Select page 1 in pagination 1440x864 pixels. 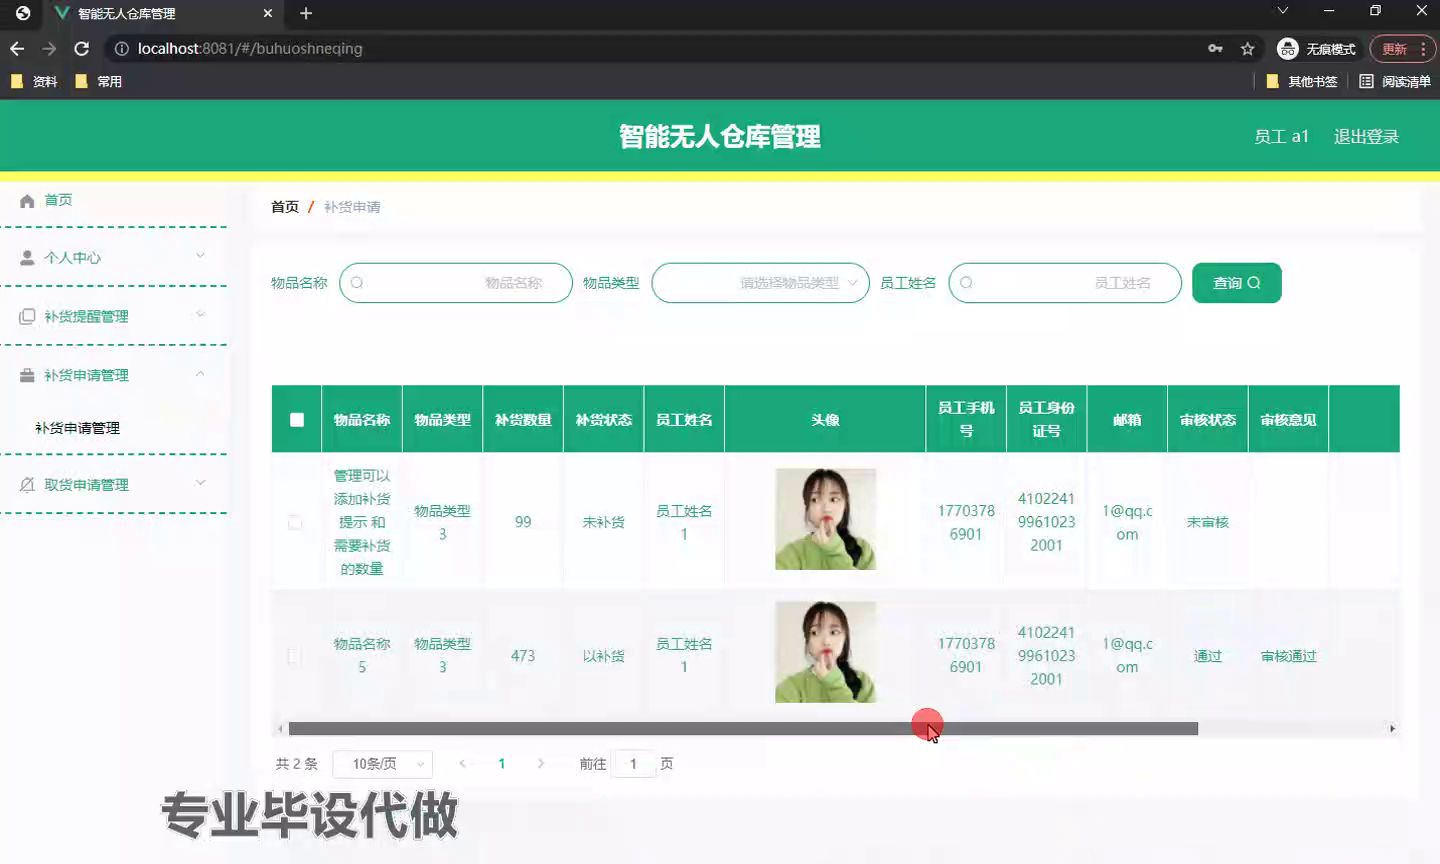(x=502, y=764)
